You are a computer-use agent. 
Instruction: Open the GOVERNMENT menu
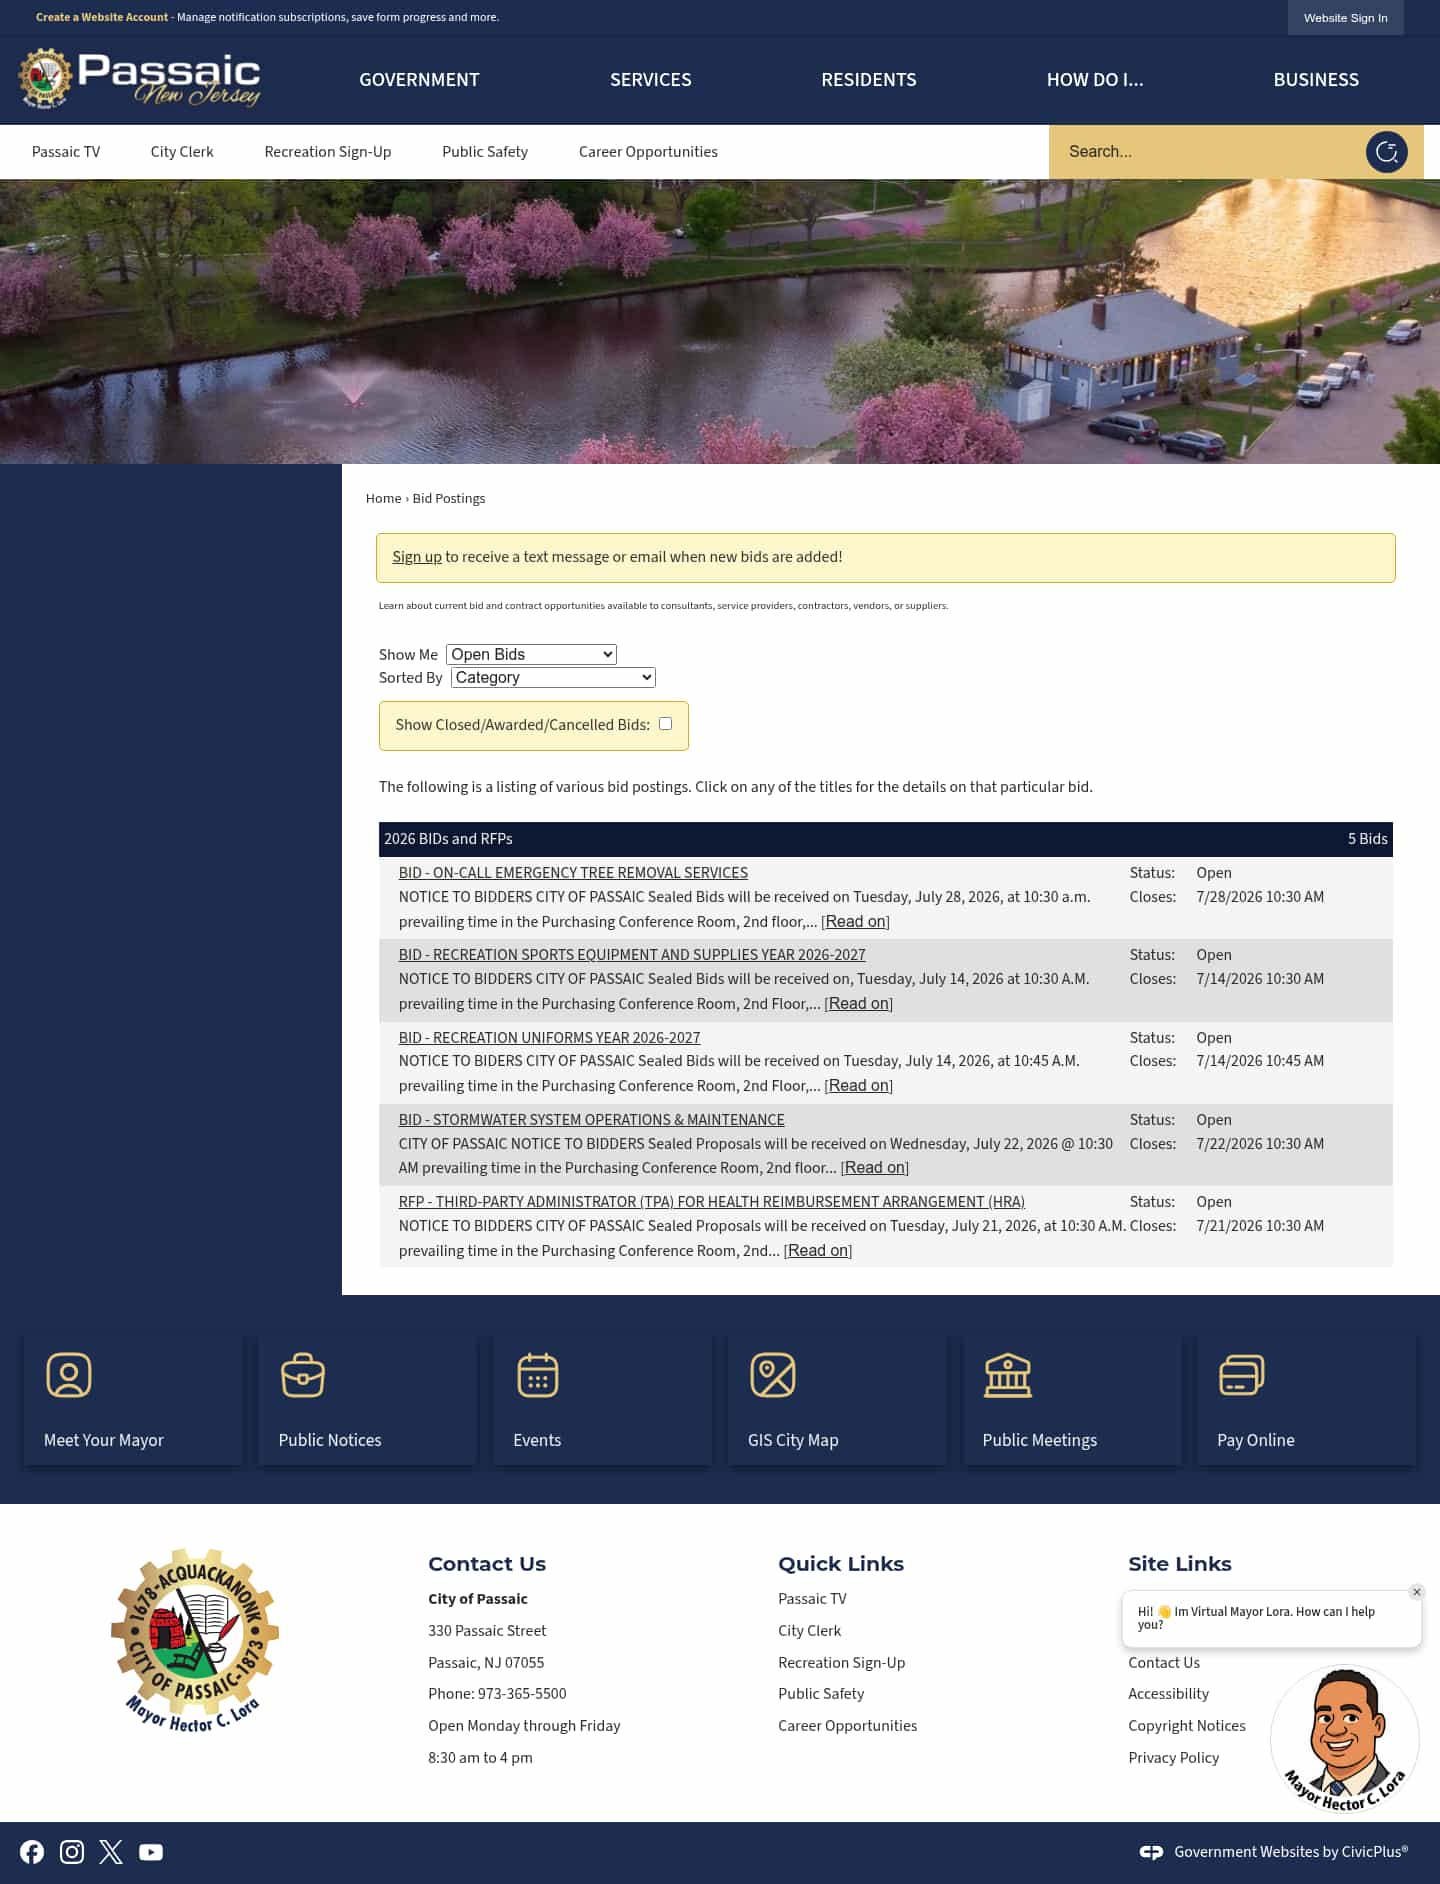[419, 80]
